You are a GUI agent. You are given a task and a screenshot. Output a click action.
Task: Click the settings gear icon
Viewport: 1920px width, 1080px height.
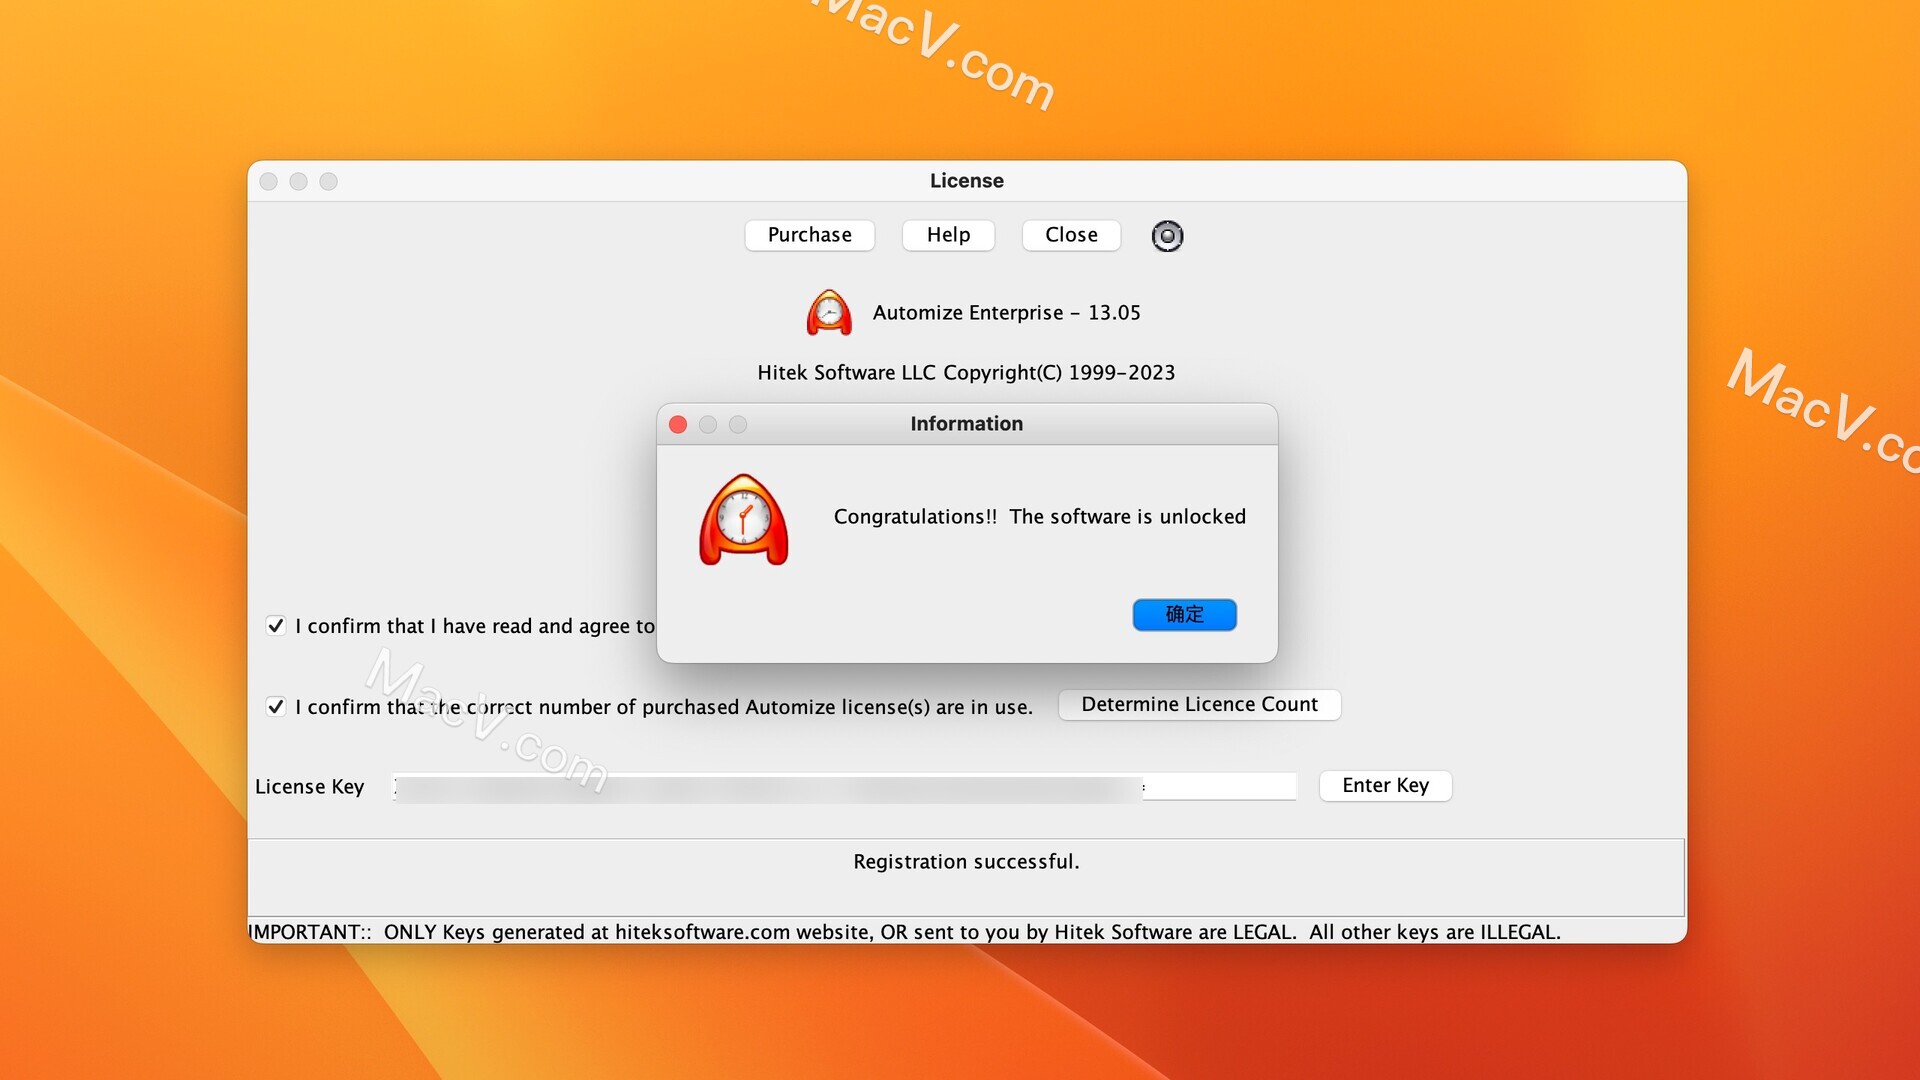[x=1166, y=235]
